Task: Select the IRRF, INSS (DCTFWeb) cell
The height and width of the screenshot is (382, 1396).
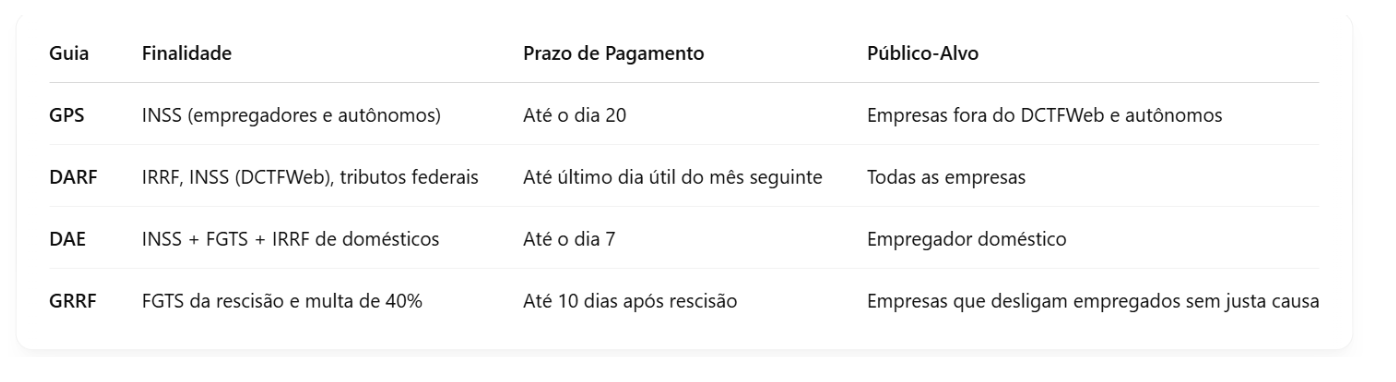Action: (x=310, y=177)
